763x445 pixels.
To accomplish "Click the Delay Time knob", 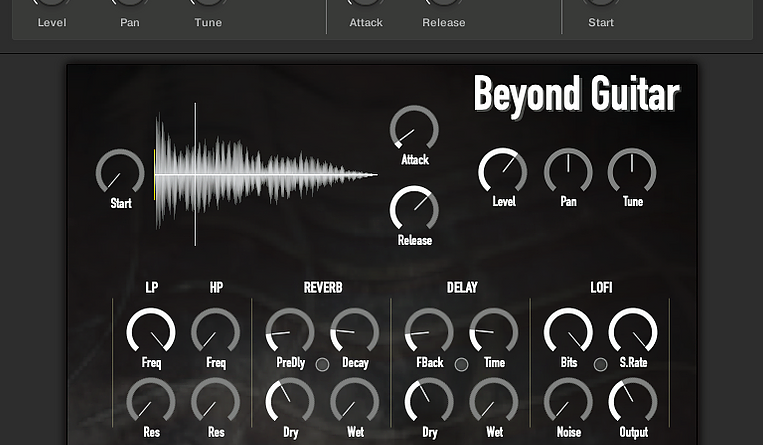I will (494, 331).
